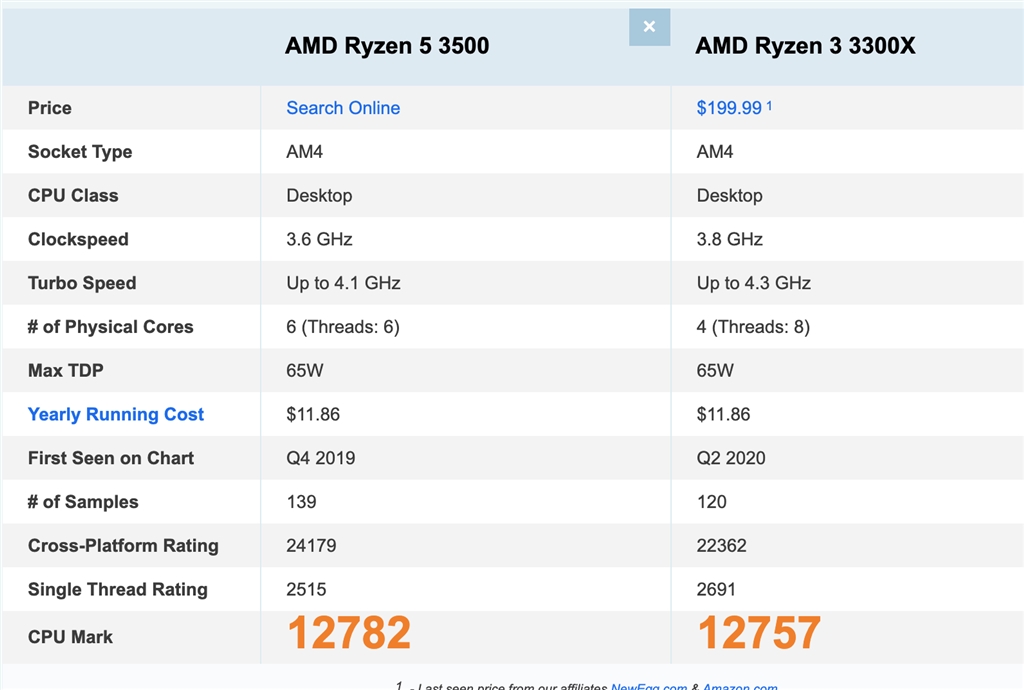Click the 12757 CPU Mark score
Viewport: 1024px width, 690px height.
pyautogui.click(x=759, y=633)
